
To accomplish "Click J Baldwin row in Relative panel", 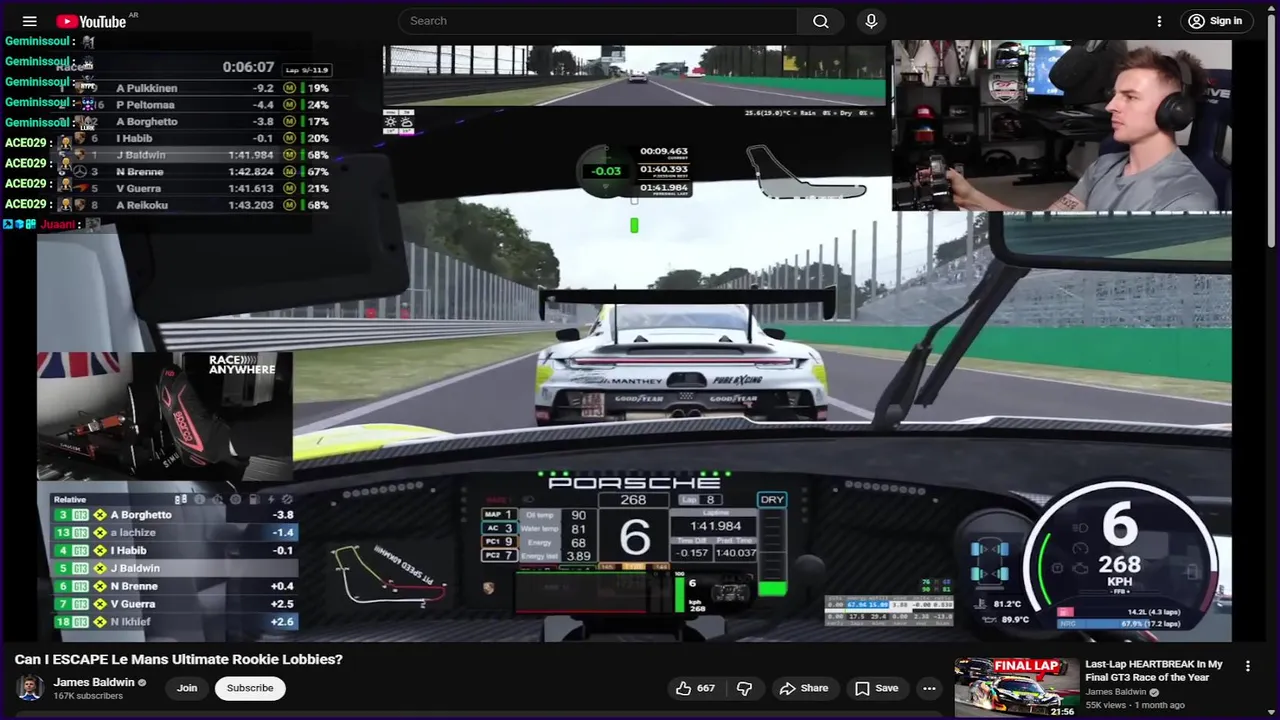I will pos(174,568).
